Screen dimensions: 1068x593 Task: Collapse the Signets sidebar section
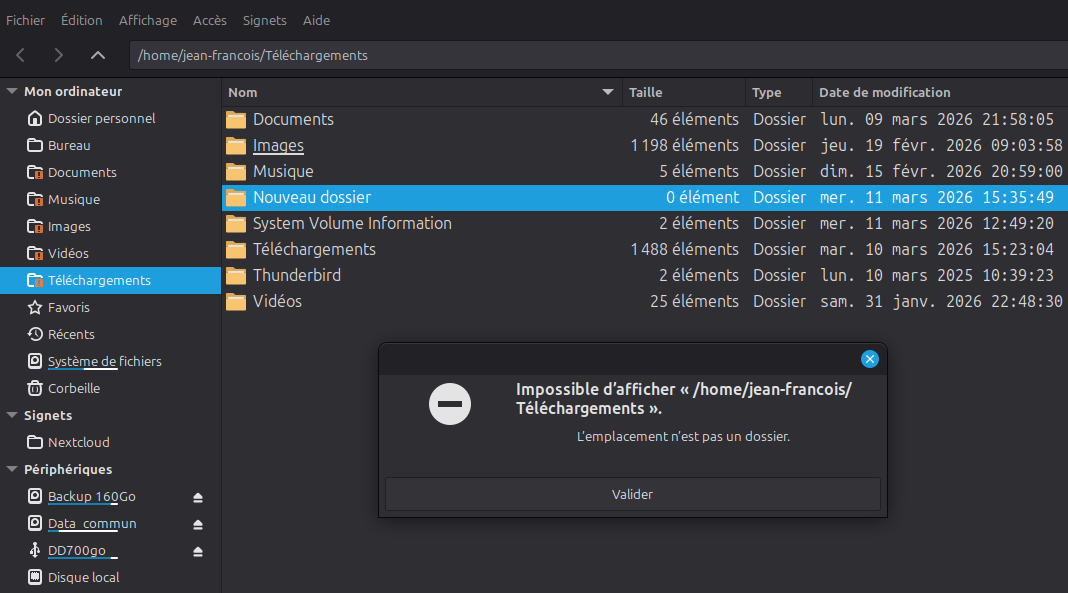(x=12, y=415)
